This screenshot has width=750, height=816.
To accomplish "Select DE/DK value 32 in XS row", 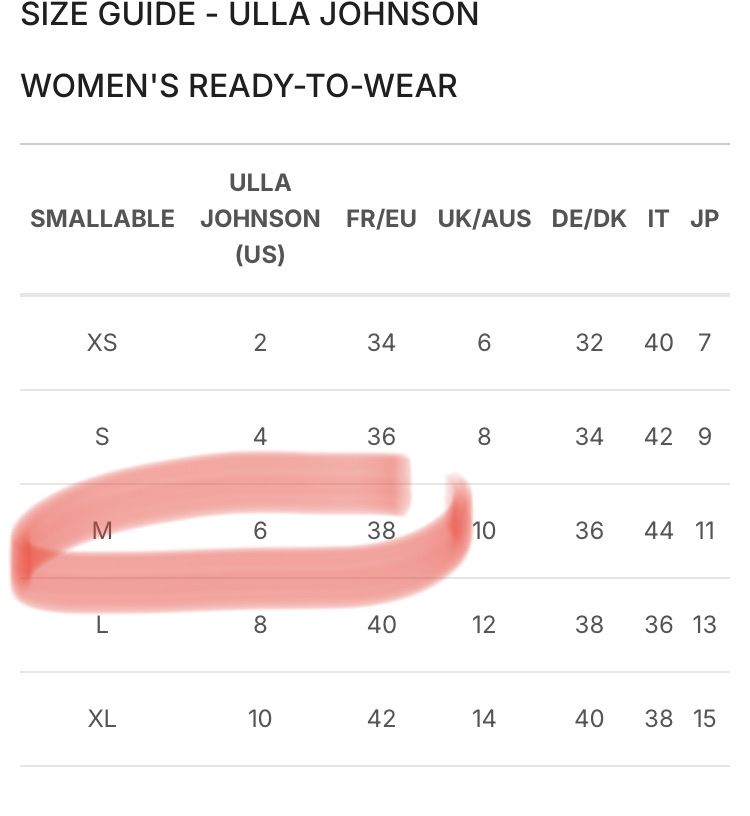I will point(589,343).
